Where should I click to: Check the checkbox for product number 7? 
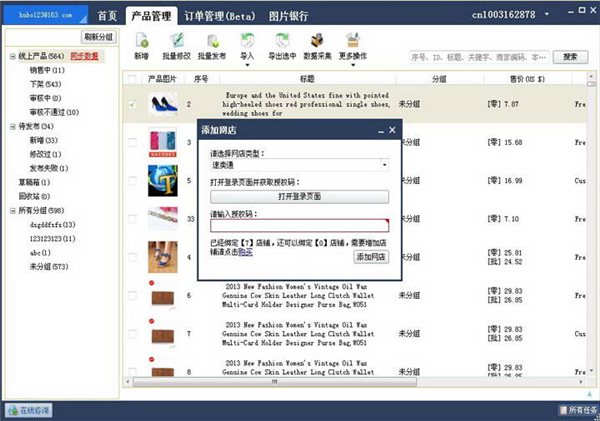pos(132,334)
